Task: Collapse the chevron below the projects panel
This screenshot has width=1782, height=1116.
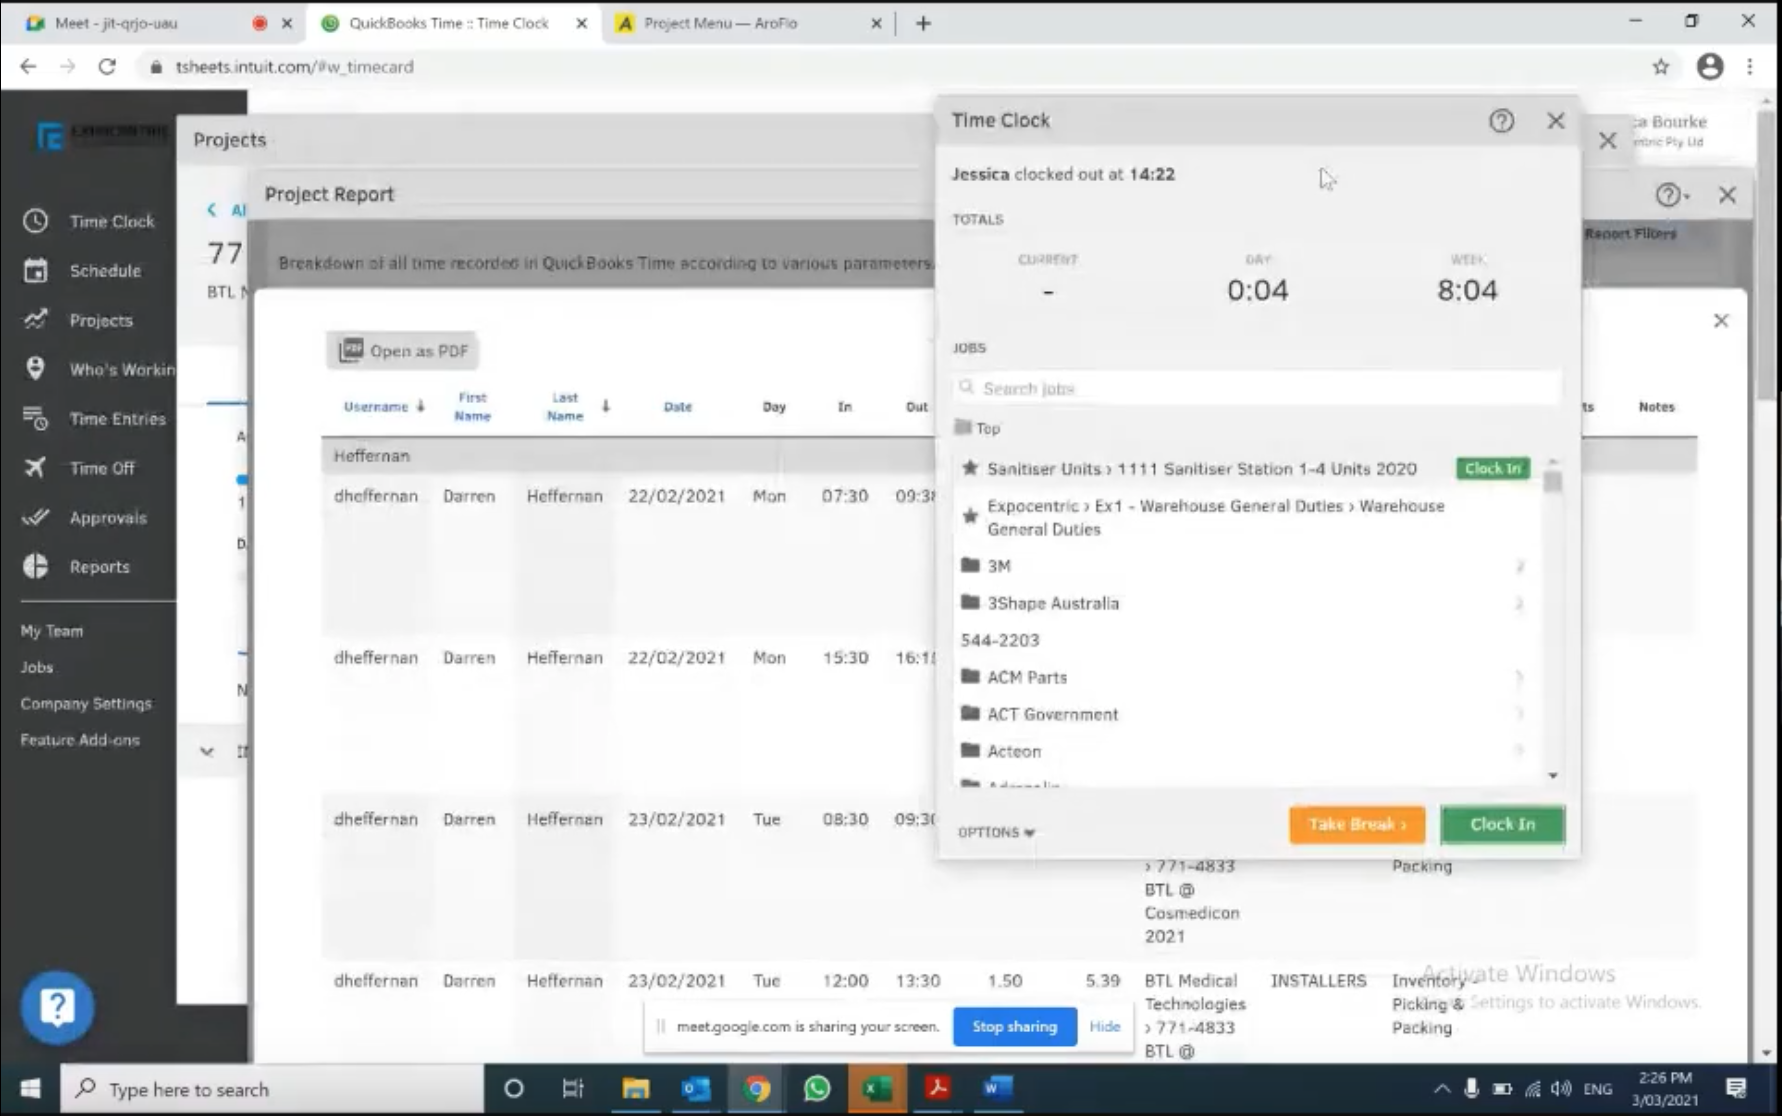Action: click(206, 751)
